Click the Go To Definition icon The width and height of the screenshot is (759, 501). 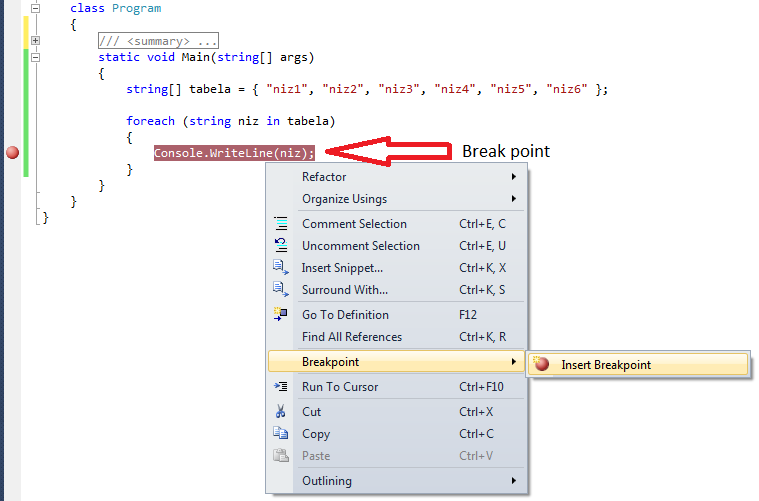point(281,315)
